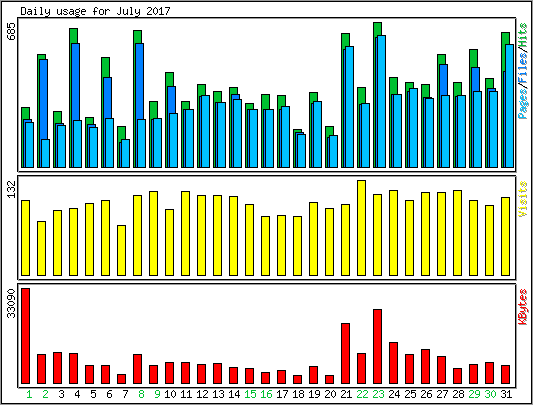Screen dimensions: 533x405
Task: Select day label 12
Action: point(202,394)
